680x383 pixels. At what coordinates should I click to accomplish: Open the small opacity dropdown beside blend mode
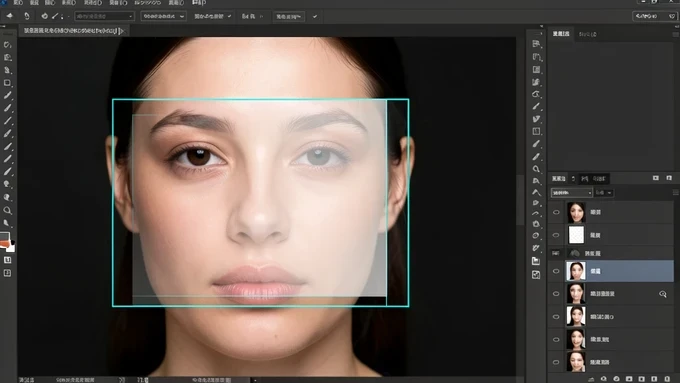pyautogui.click(x=604, y=193)
